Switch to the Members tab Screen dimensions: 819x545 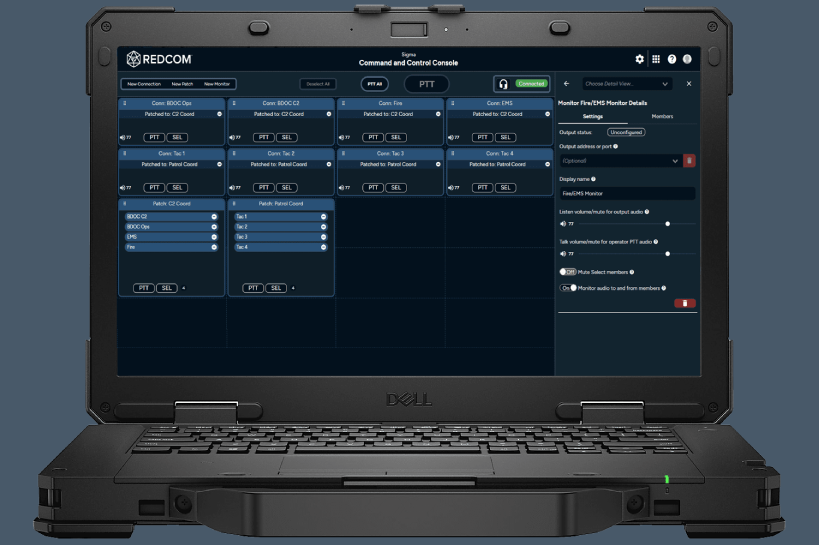coord(662,117)
